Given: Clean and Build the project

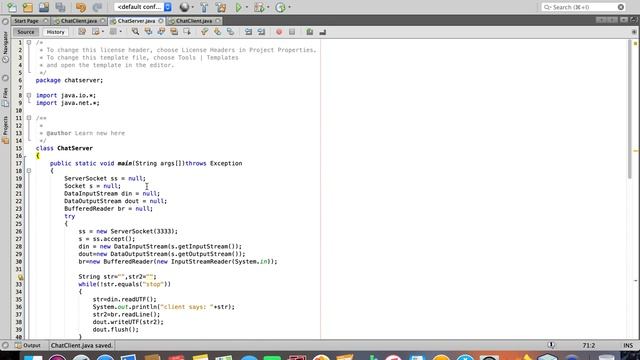Looking at the screenshot, I should [221, 7].
